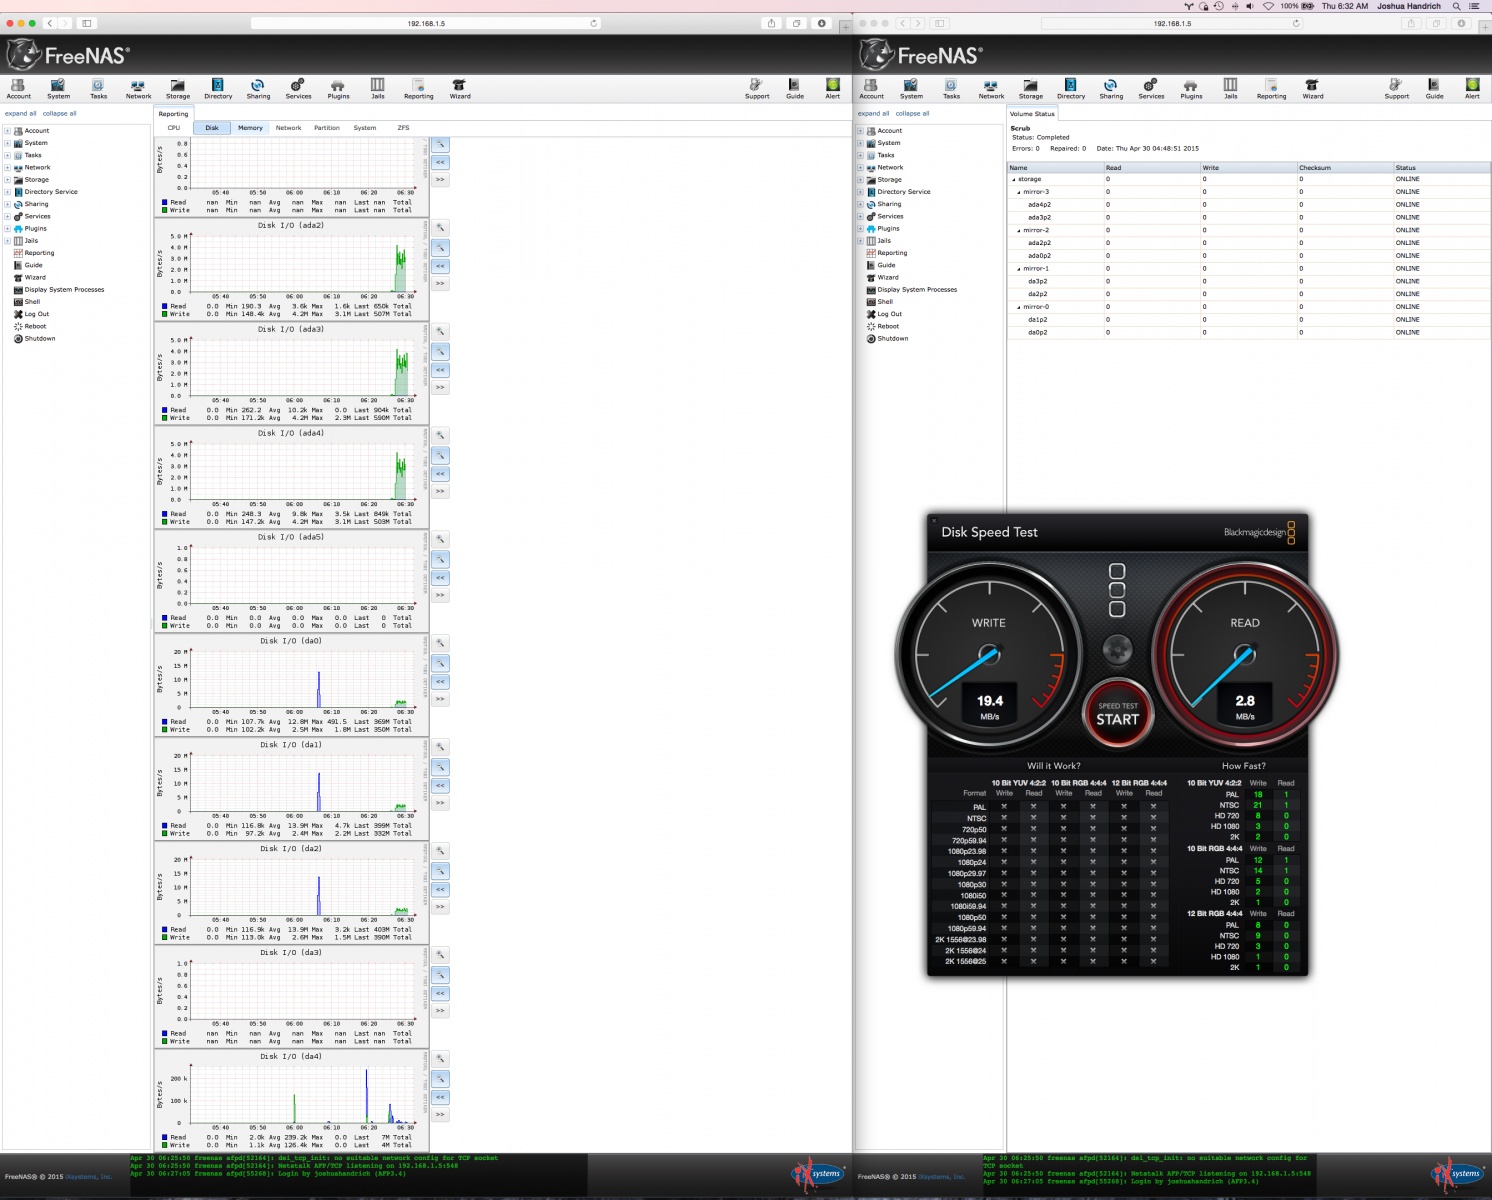This screenshot has height=1200, width=1492.
Task: Open Plugins from left window's toolbar
Action: [338, 89]
